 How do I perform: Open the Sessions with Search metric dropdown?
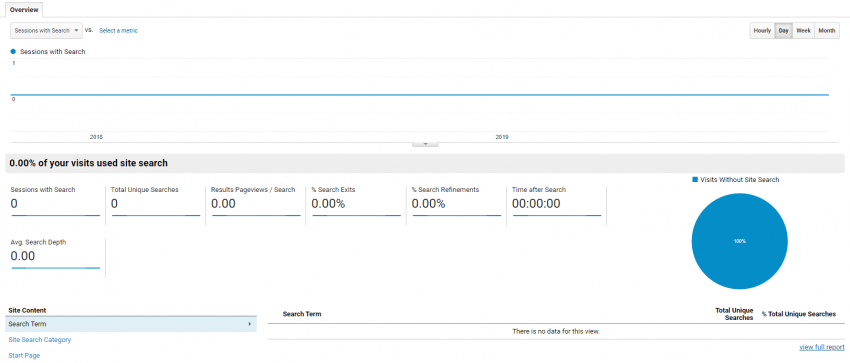click(46, 31)
